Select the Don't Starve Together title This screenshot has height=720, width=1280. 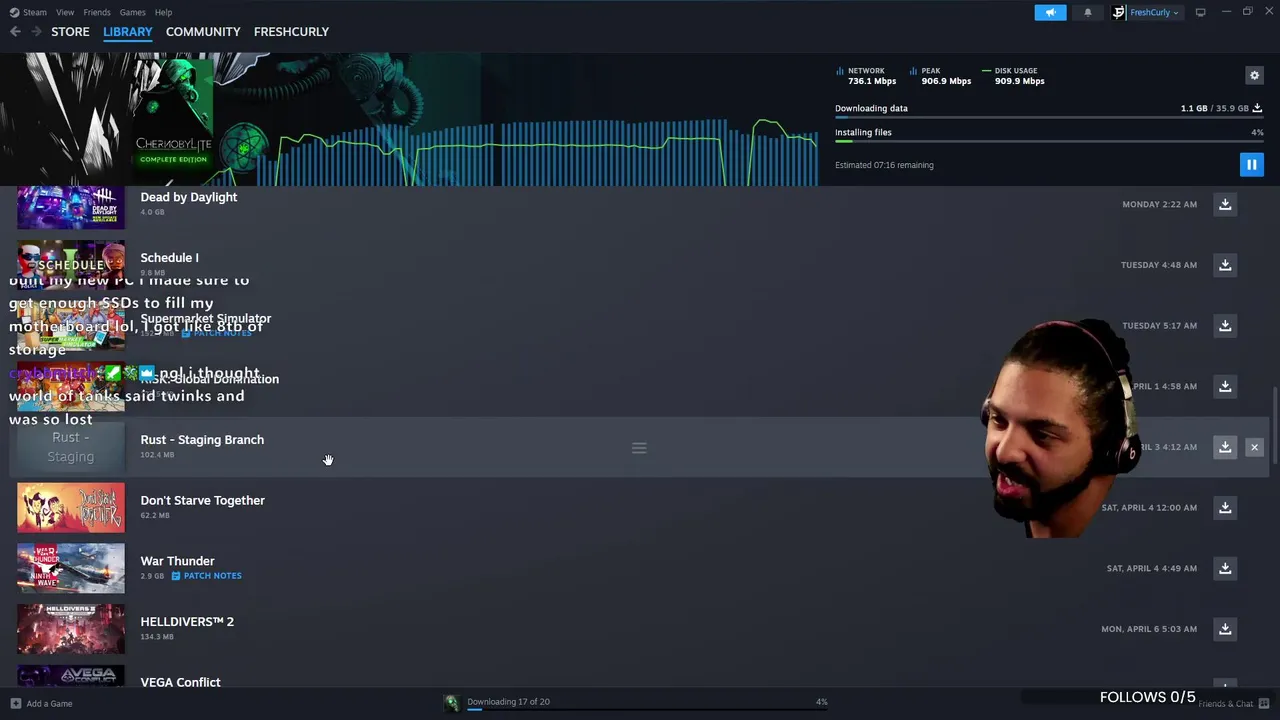click(x=202, y=500)
